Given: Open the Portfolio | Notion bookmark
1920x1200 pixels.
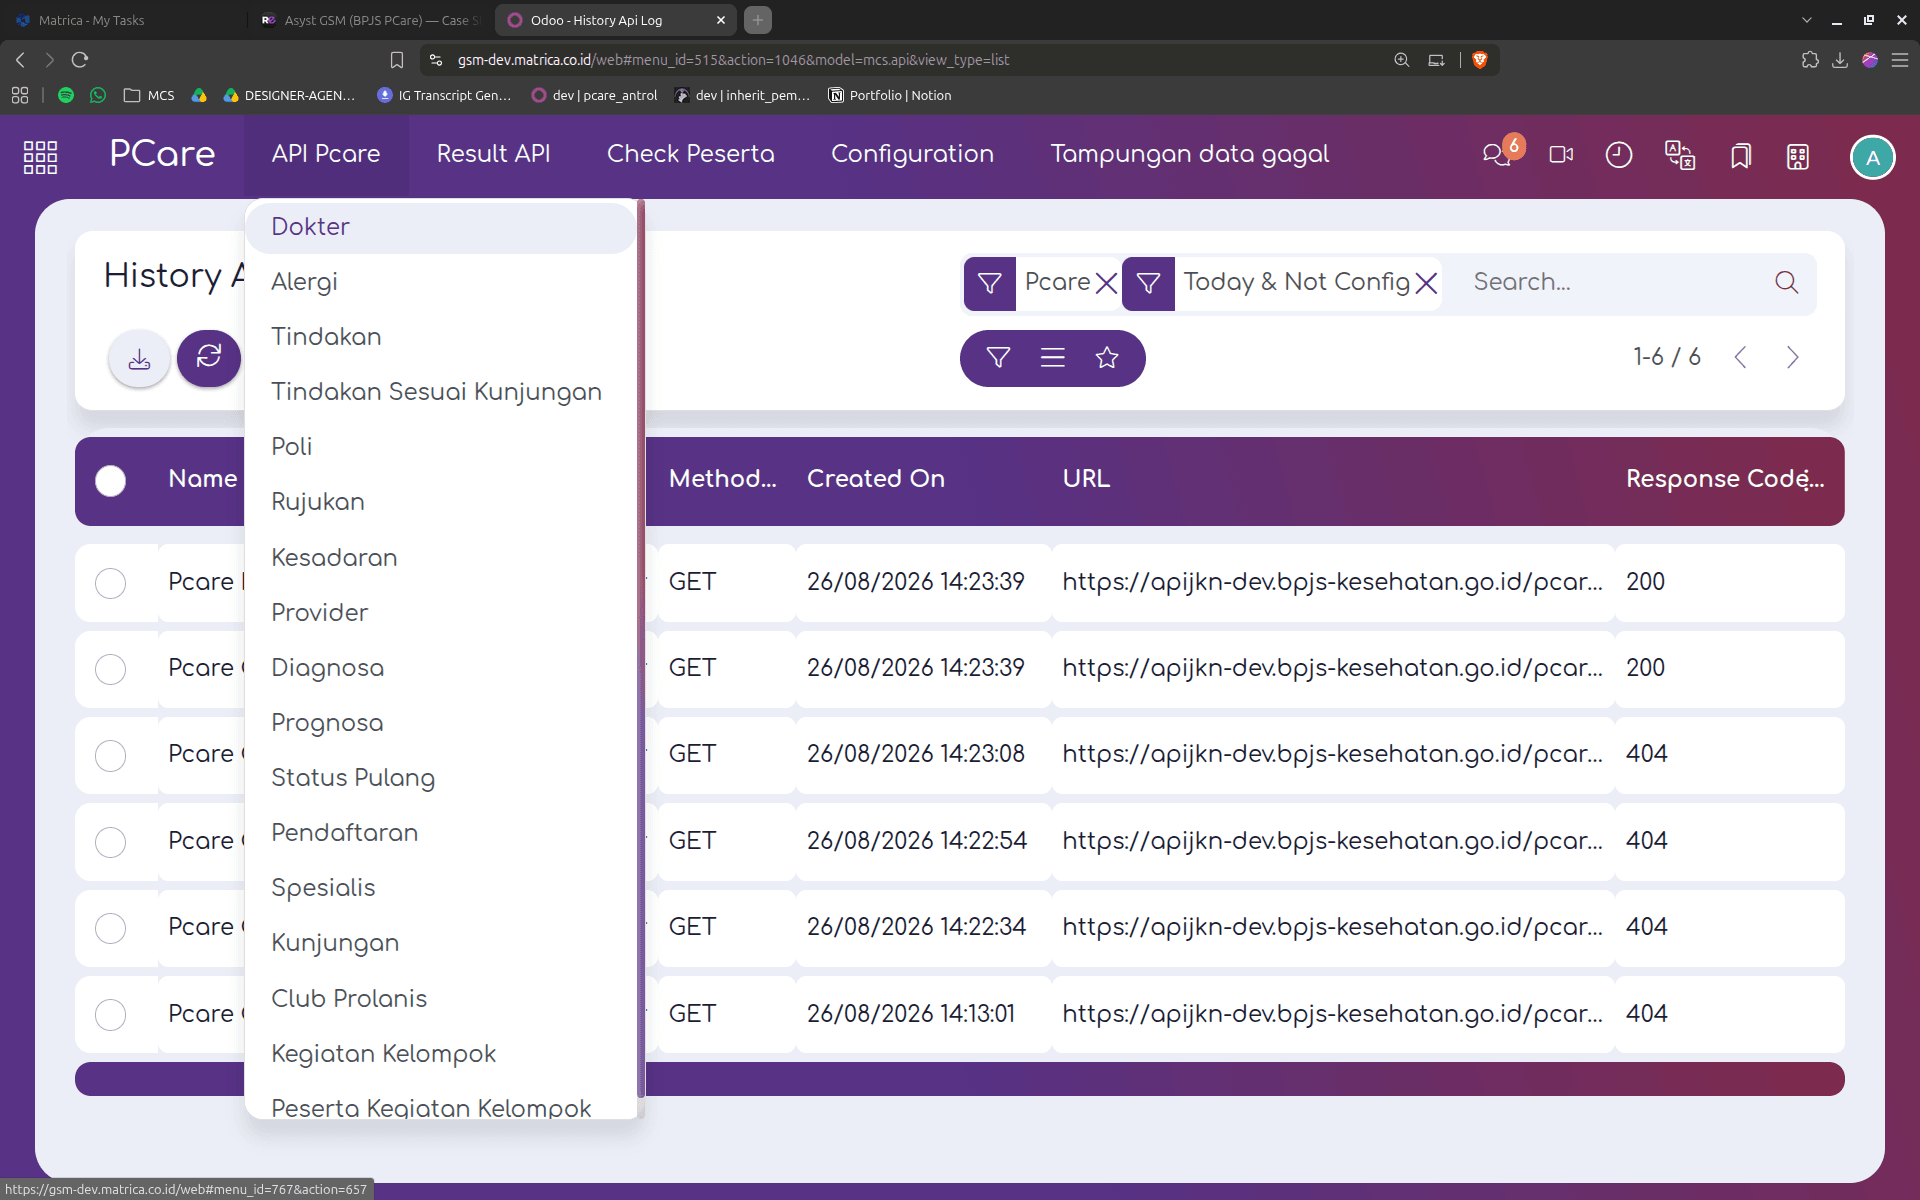Looking at the screenshot, I should [x=890, y=95].
